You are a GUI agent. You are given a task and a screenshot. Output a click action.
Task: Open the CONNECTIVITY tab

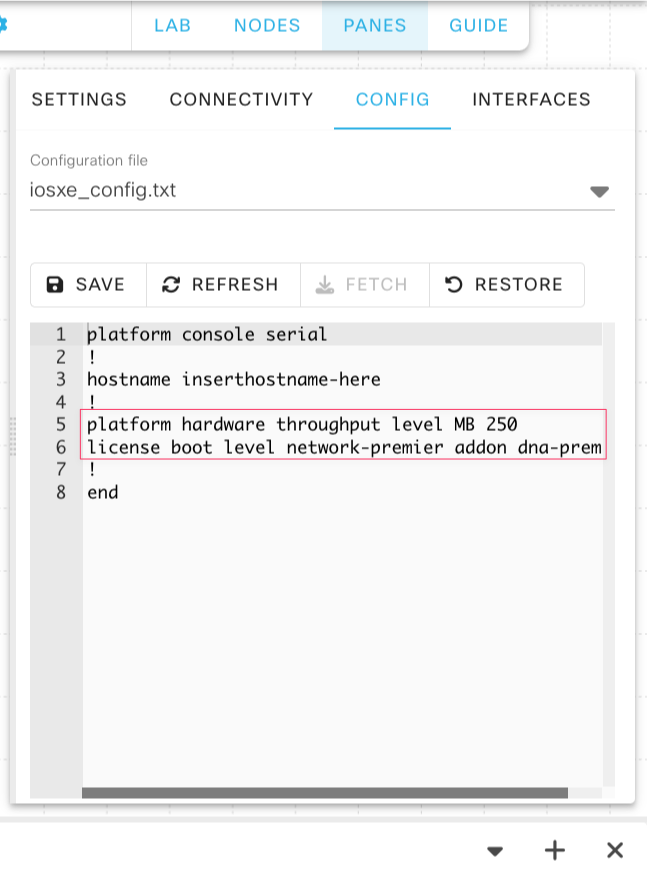(241, 99)
